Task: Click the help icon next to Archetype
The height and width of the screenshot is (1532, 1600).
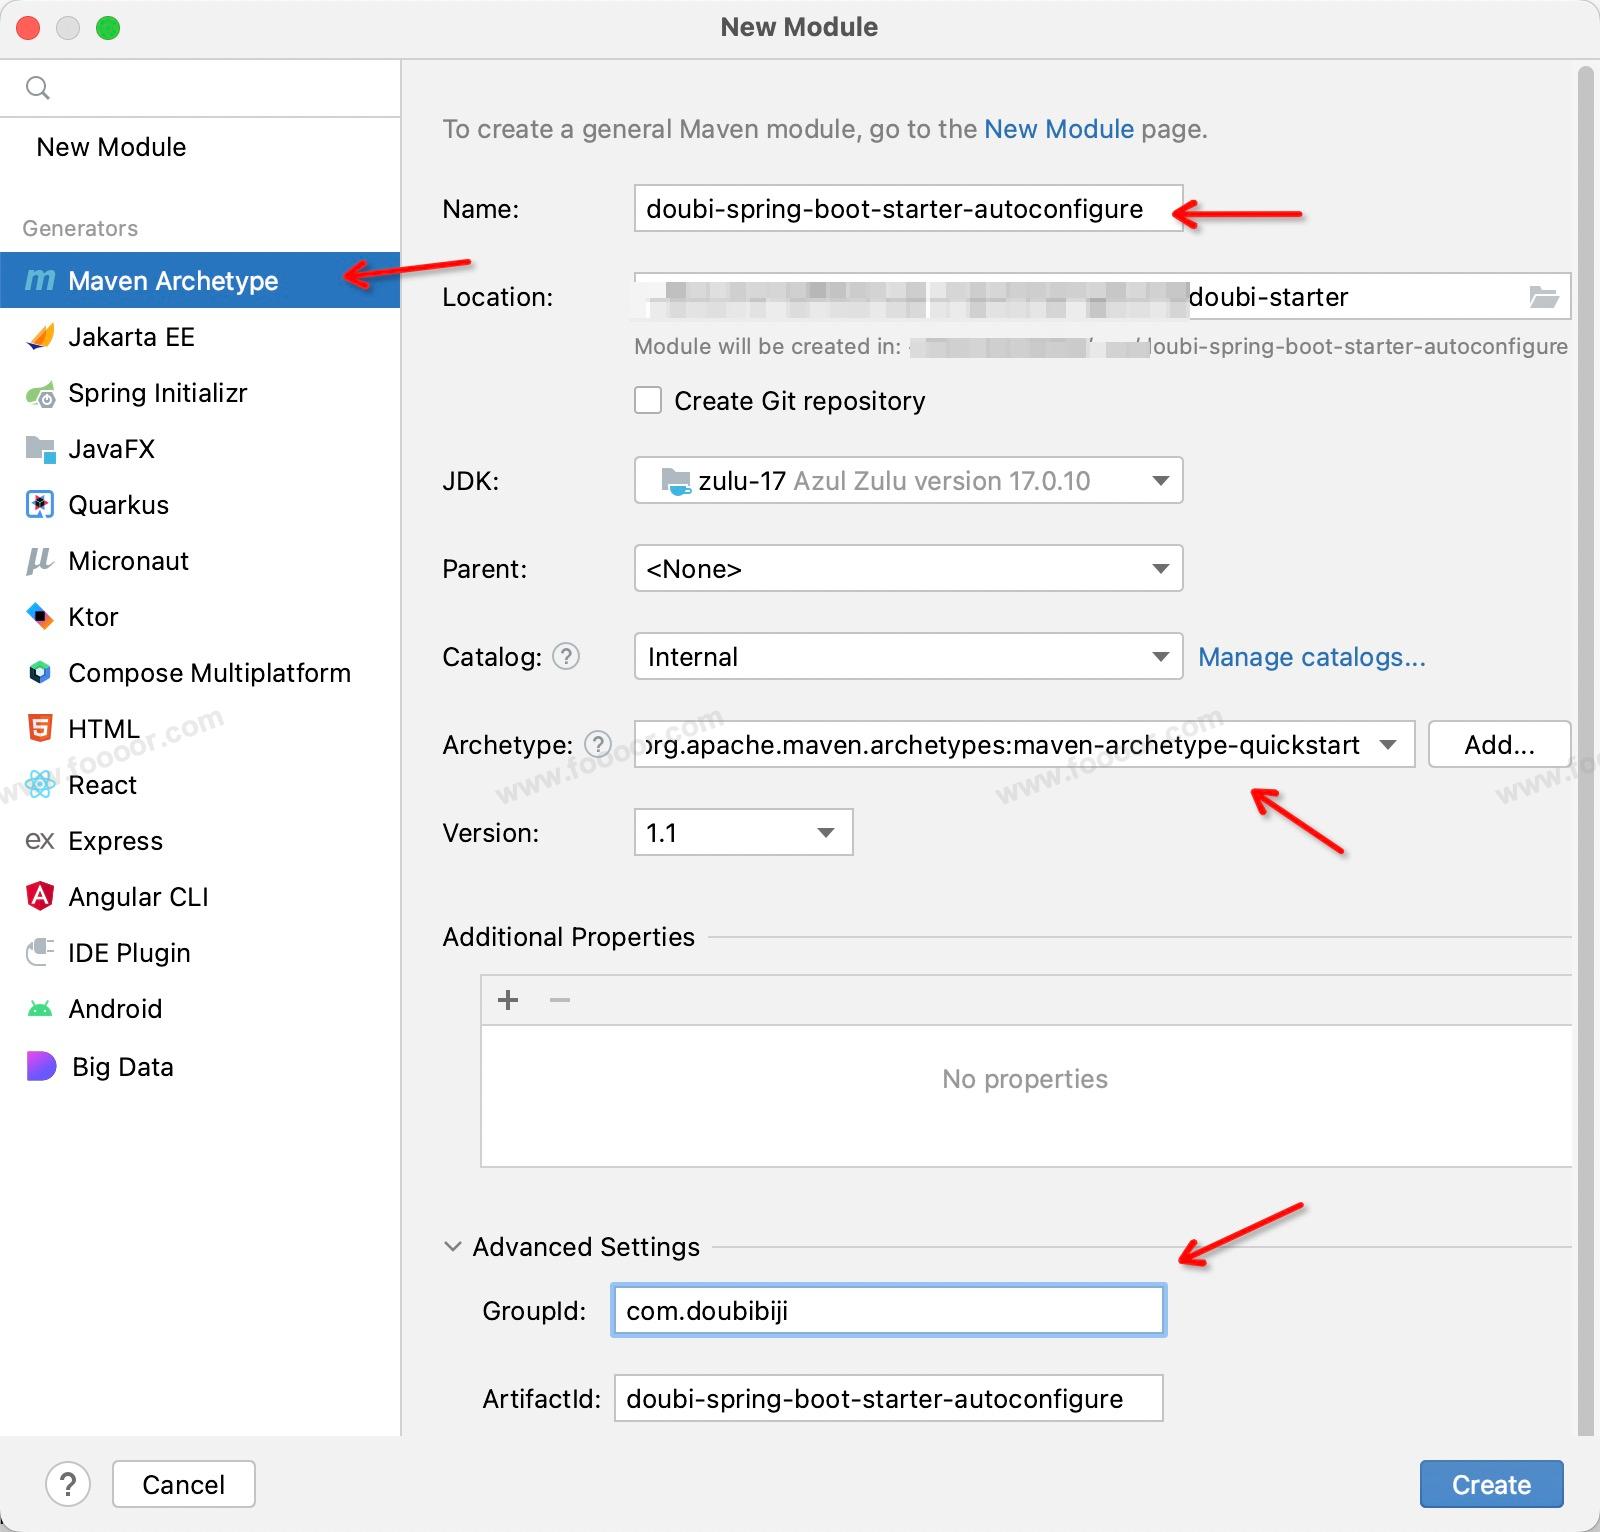Action: click(x=598, y=744)
